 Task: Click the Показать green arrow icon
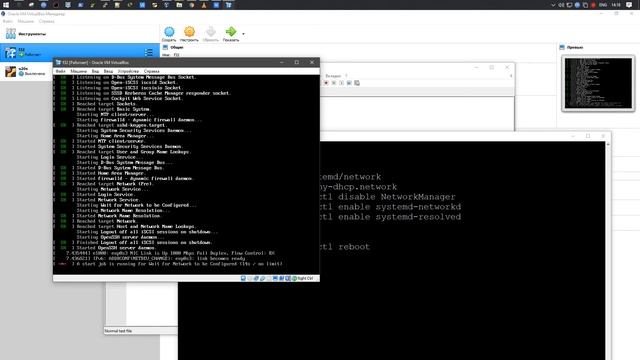(x=231, y=32)
